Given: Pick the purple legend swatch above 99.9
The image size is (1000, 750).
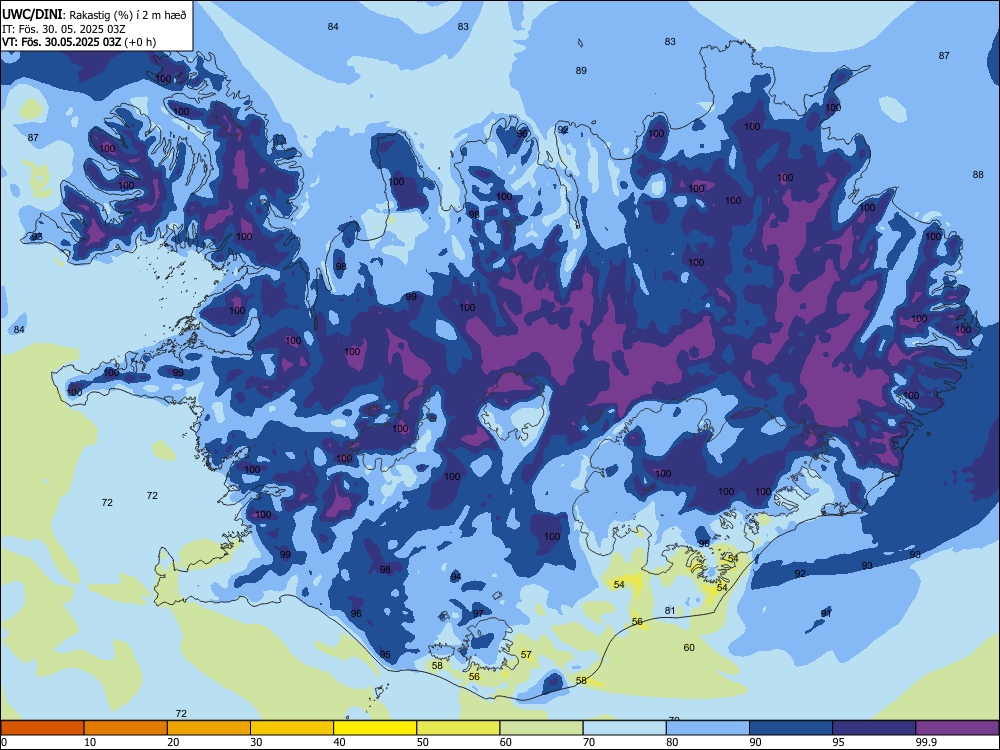Looking at the screenshot, I should click(957, 728).
